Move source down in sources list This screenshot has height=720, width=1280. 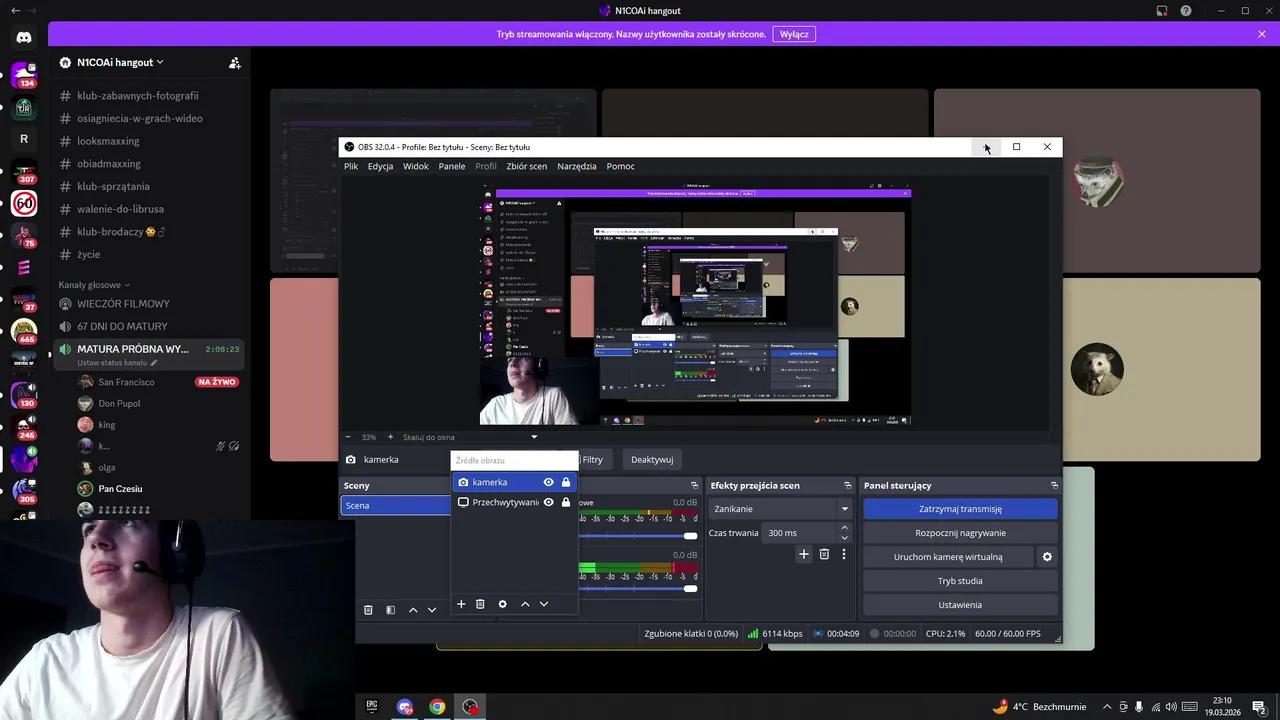click(544, 604)
